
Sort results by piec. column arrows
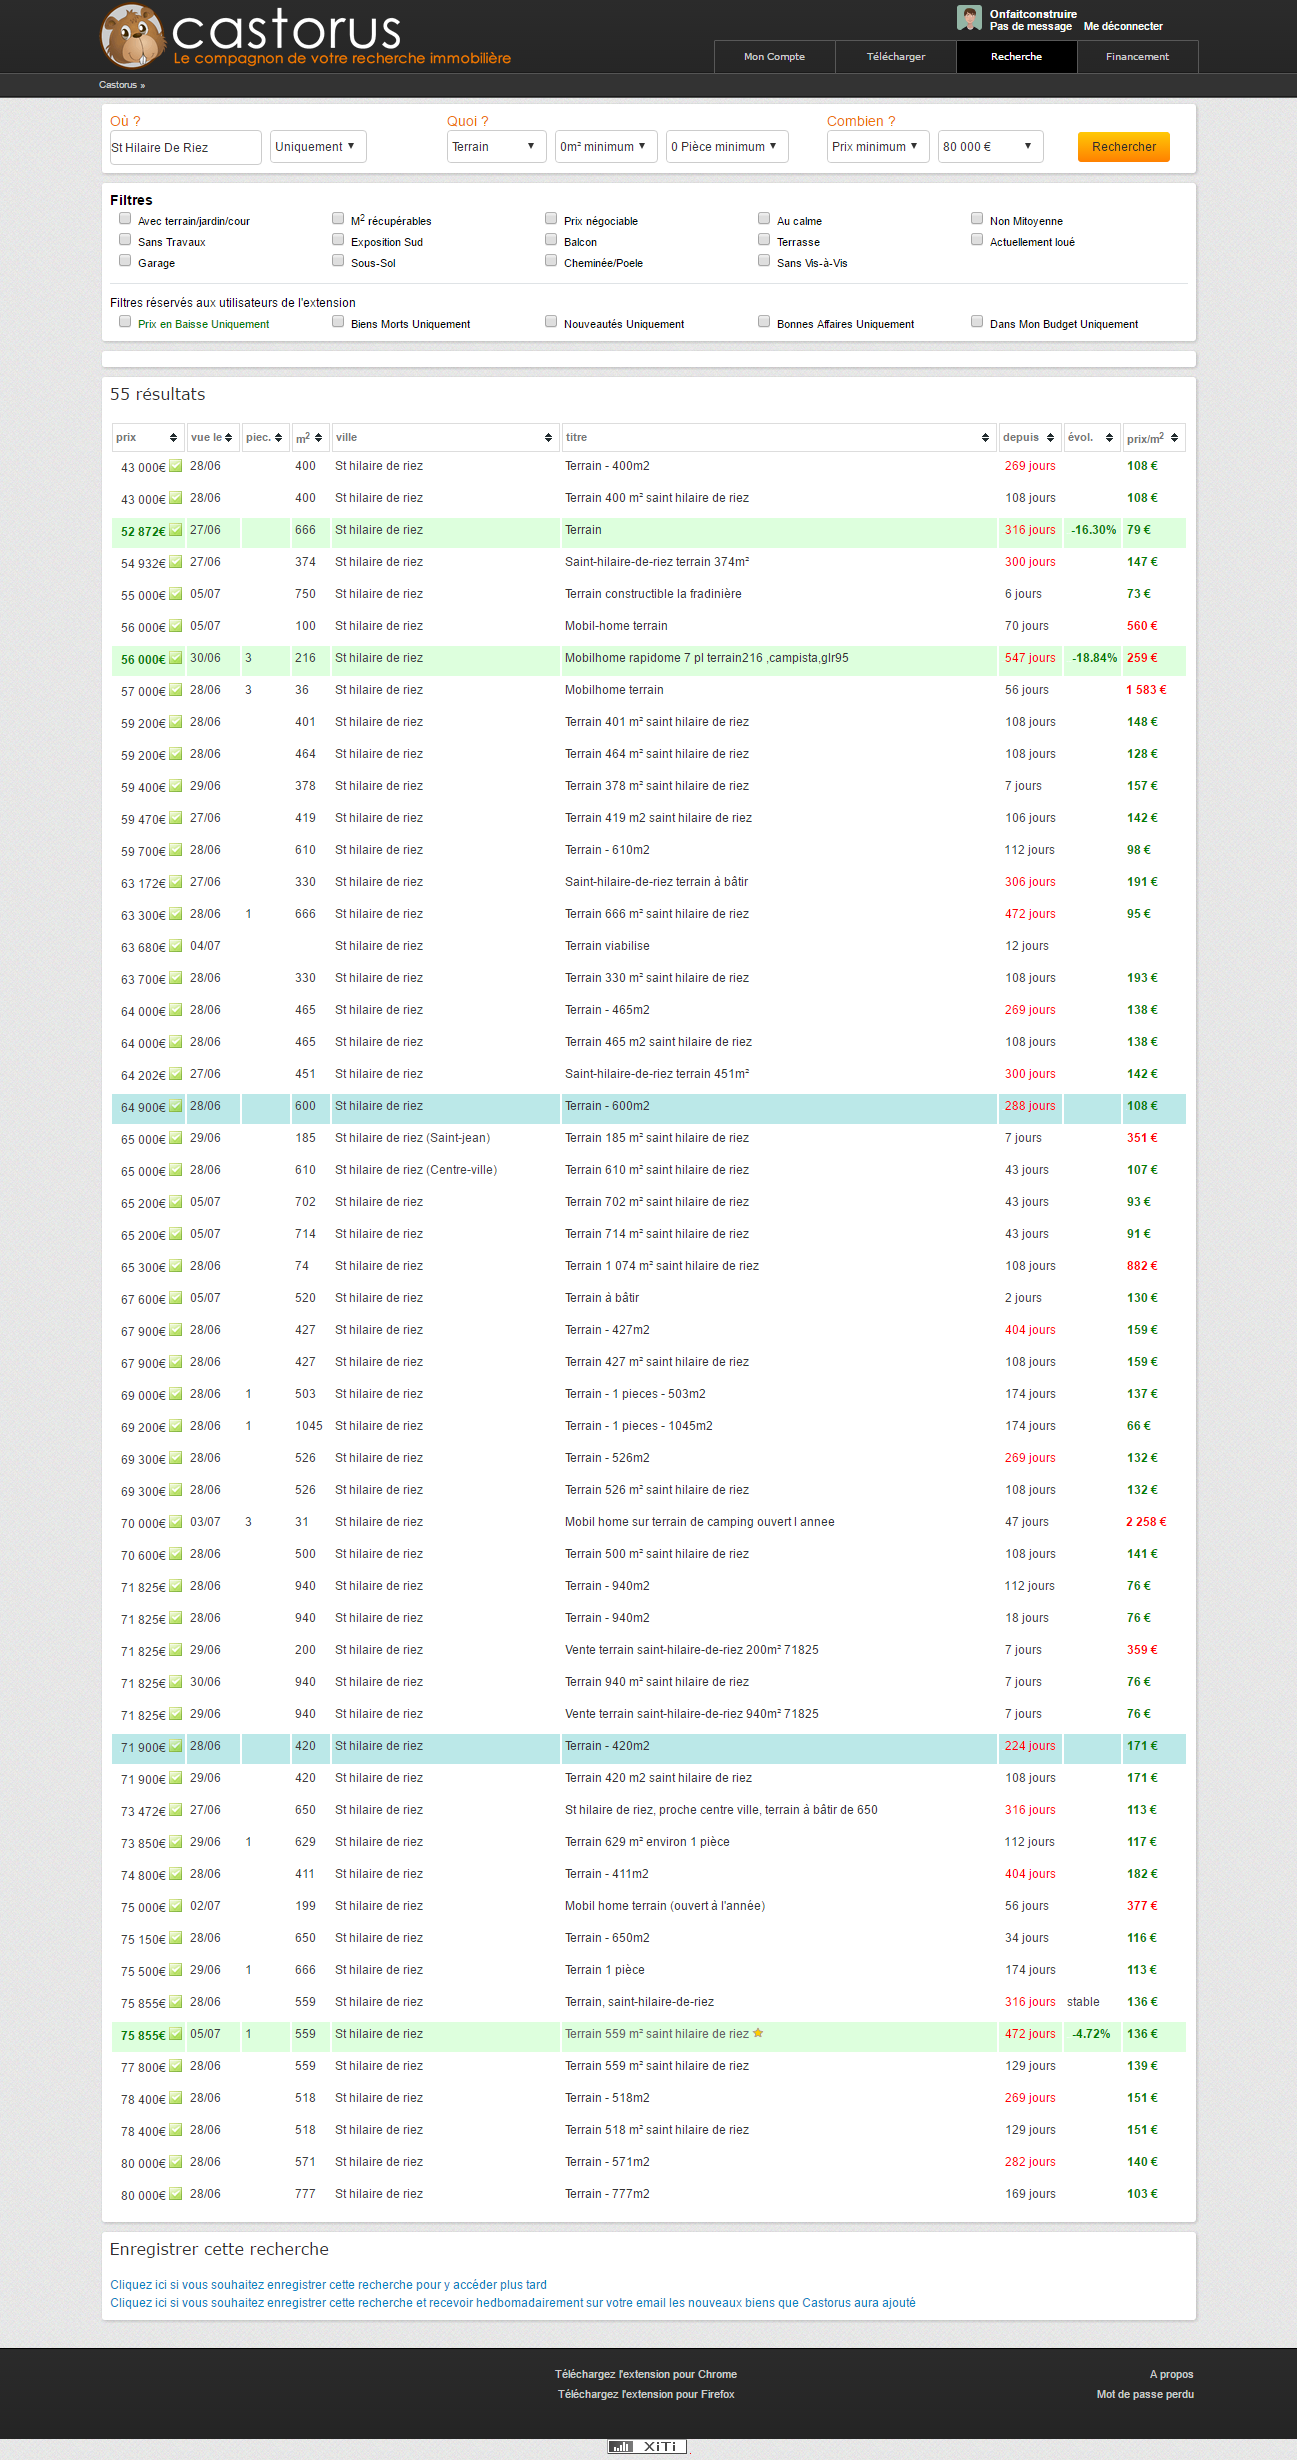(279, 438)
